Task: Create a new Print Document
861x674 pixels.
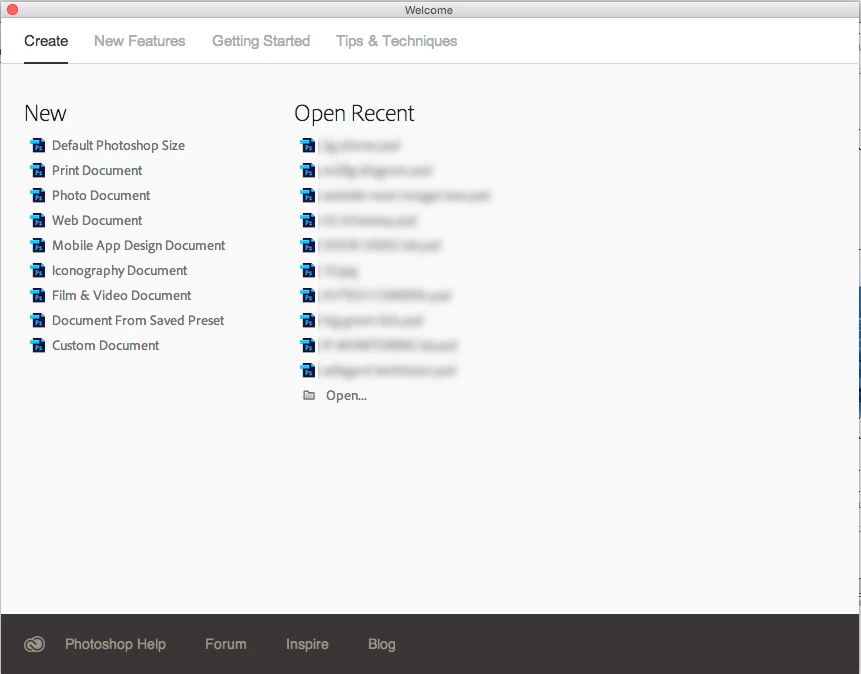Action: 97,170
